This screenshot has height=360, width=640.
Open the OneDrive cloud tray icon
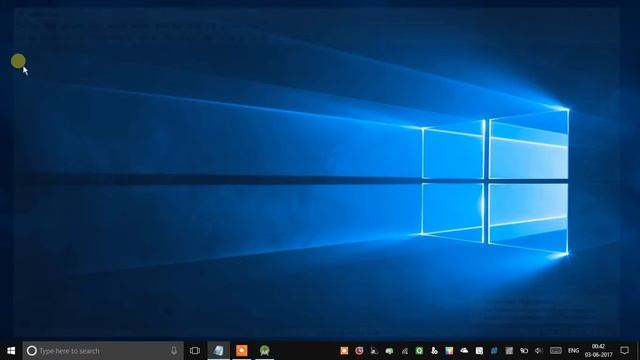click(464, 351)
